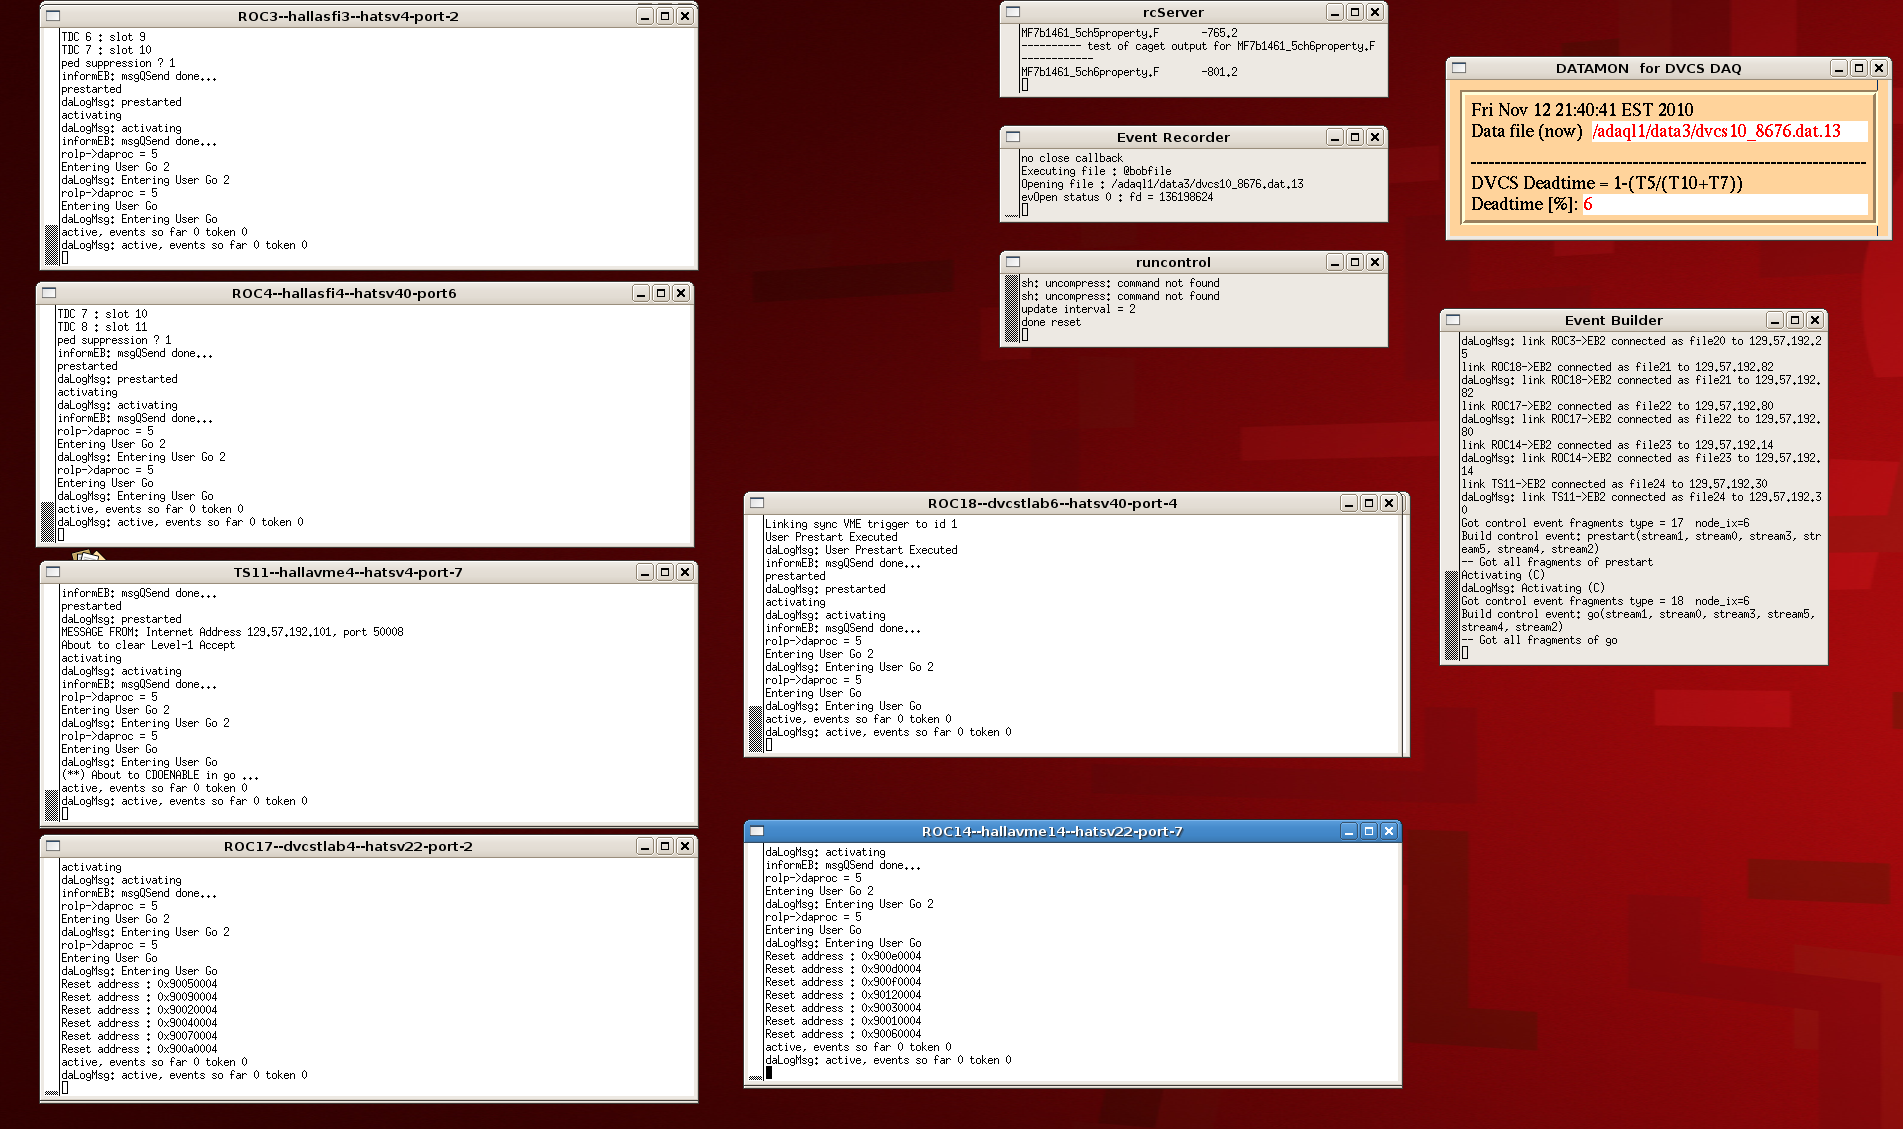Maximize the ROC3 hallasfi3 terminal window
The image size is (1903, 1129).
(x=665, y=16)
